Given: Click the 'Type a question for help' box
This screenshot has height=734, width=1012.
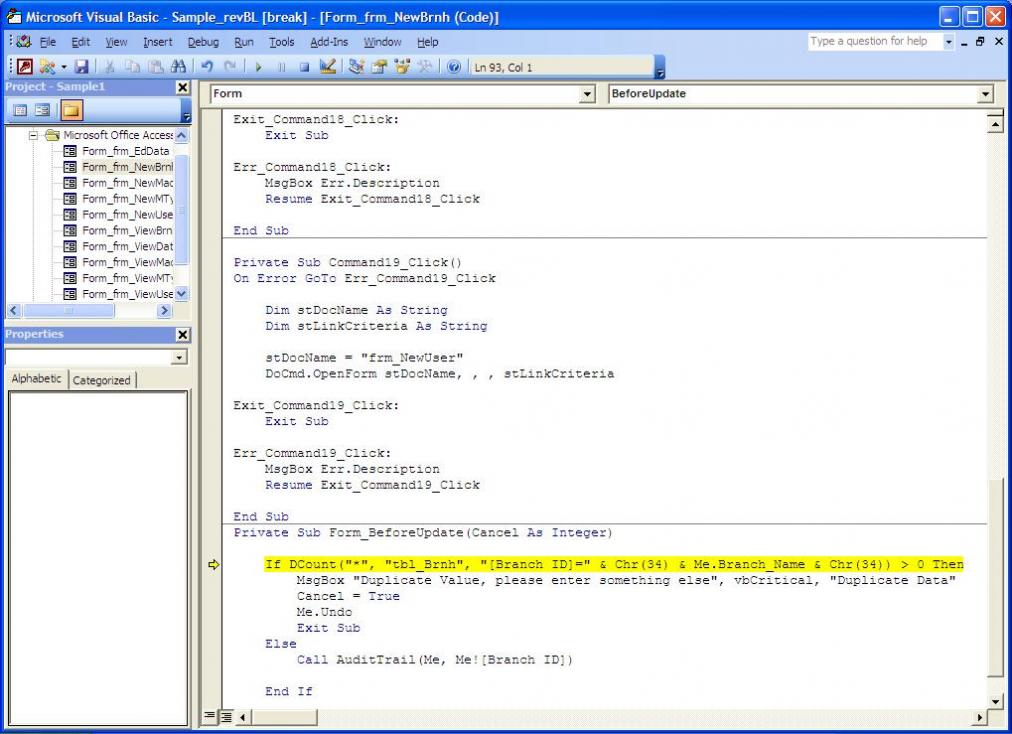Looking at the screenshot, I should point(868,42).
